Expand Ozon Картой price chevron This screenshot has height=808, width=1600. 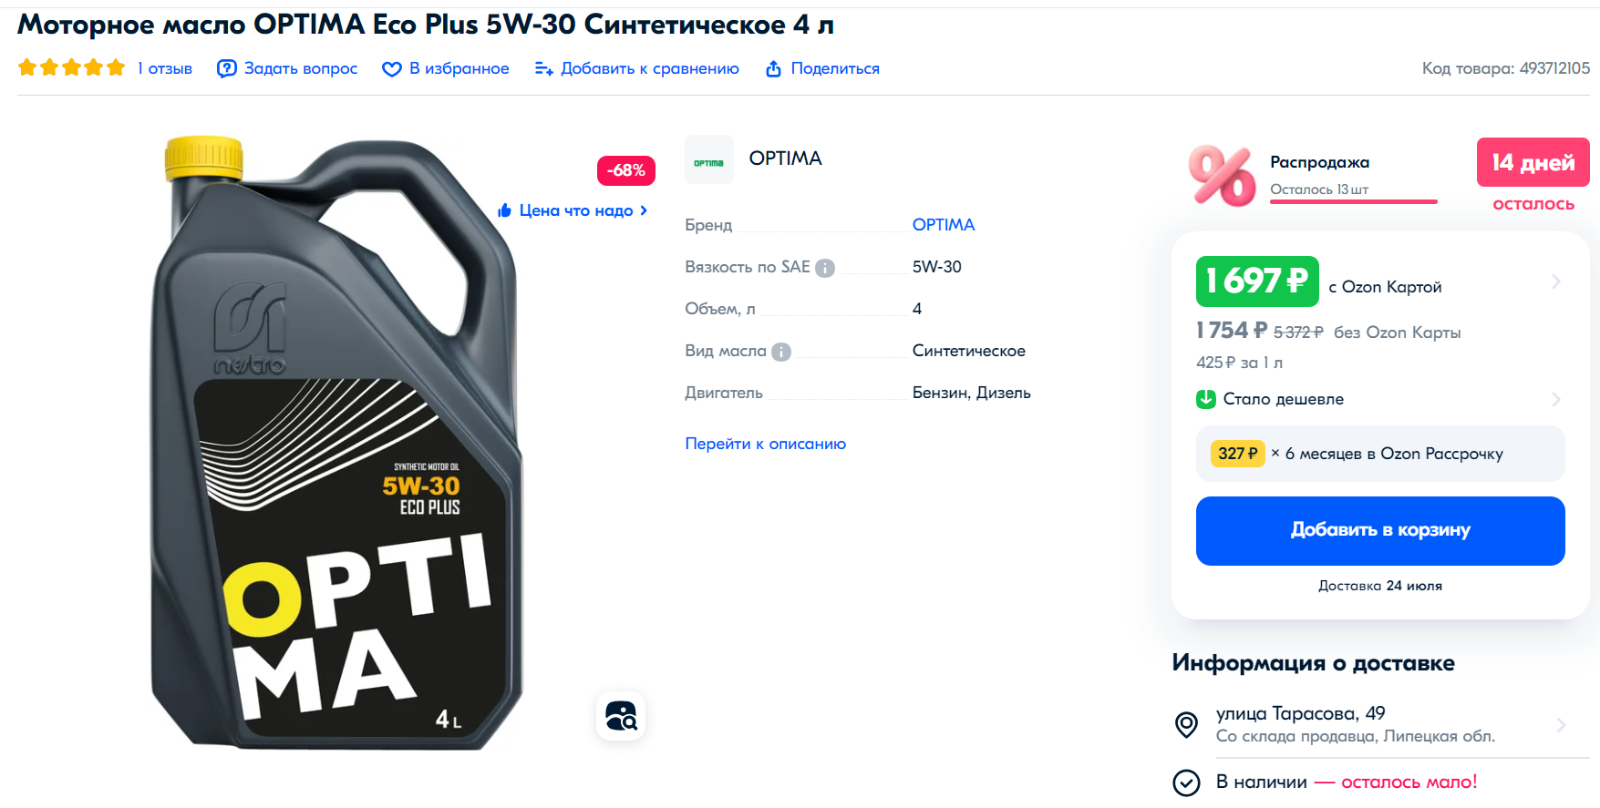(1556, 282)
